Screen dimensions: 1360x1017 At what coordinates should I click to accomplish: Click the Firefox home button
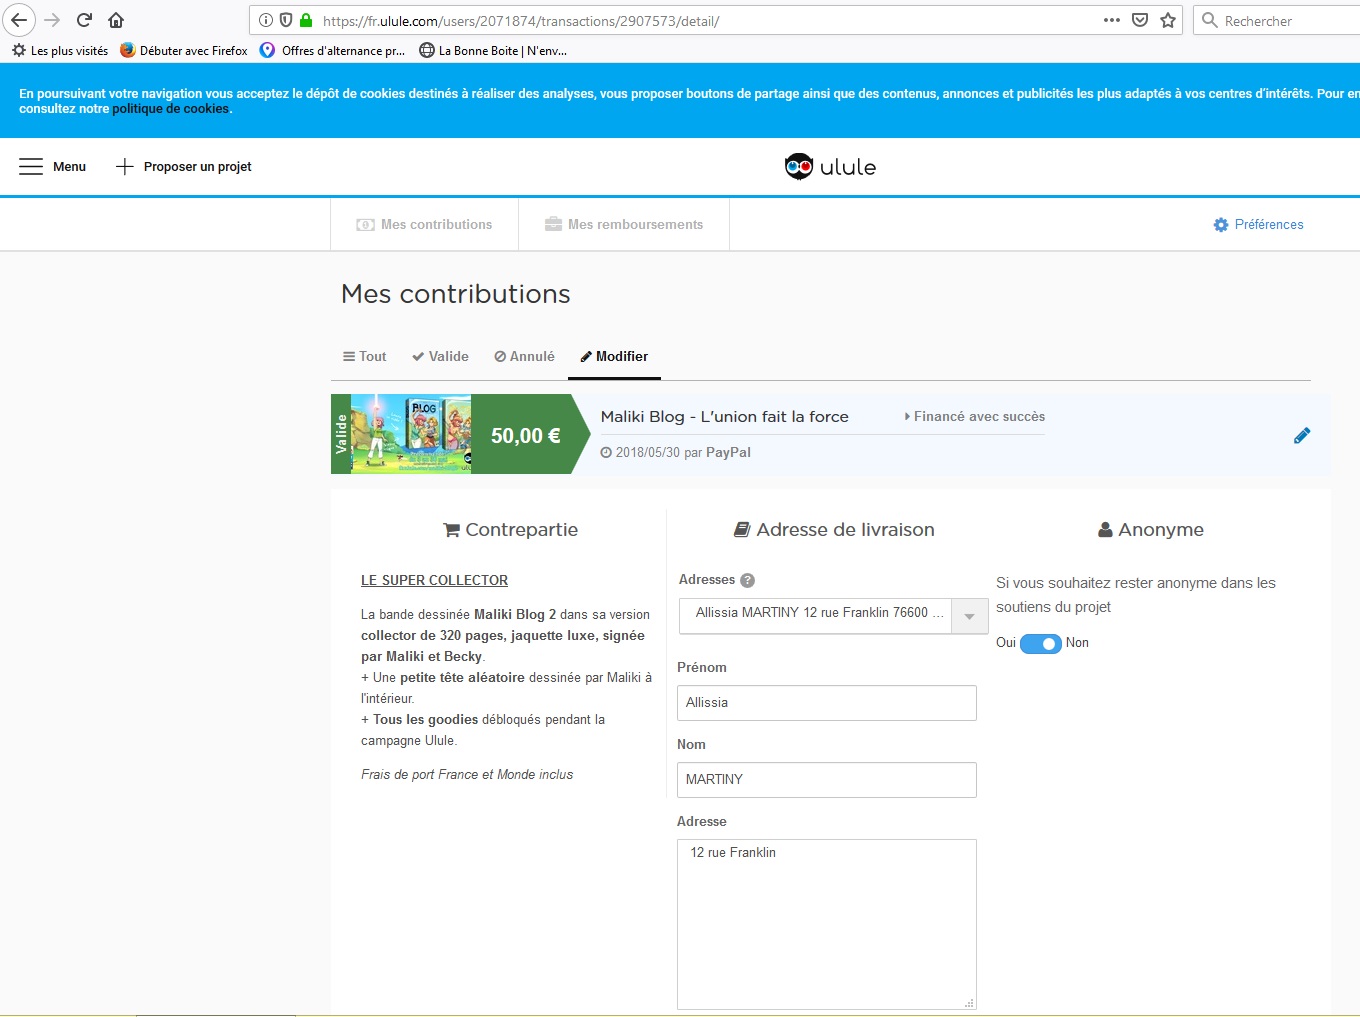pyautogui.click(x=116, y=20)
